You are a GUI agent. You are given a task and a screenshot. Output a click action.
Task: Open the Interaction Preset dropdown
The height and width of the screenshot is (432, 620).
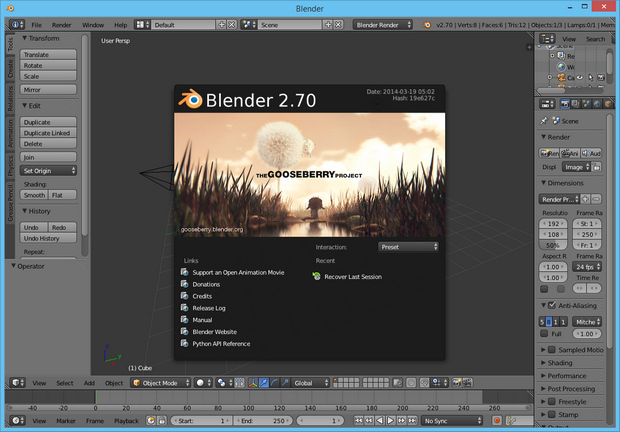(x=408, y=247)
